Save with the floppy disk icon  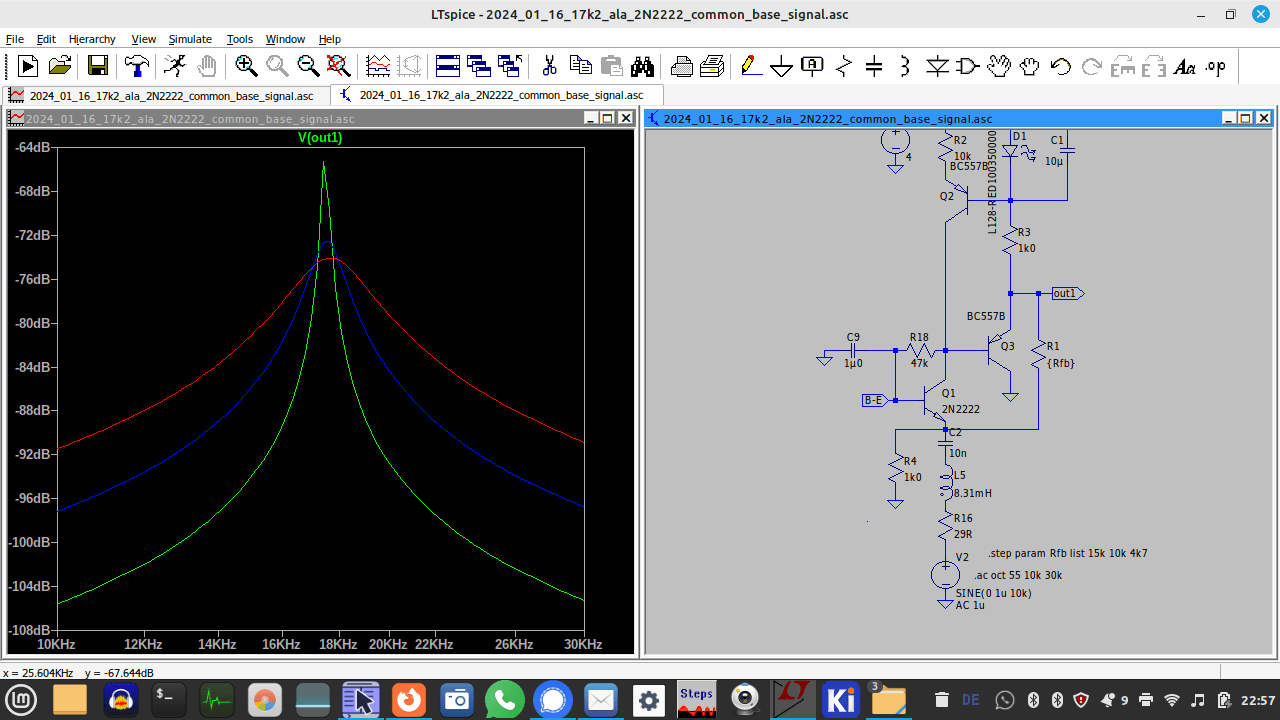[x=98, y=66]
